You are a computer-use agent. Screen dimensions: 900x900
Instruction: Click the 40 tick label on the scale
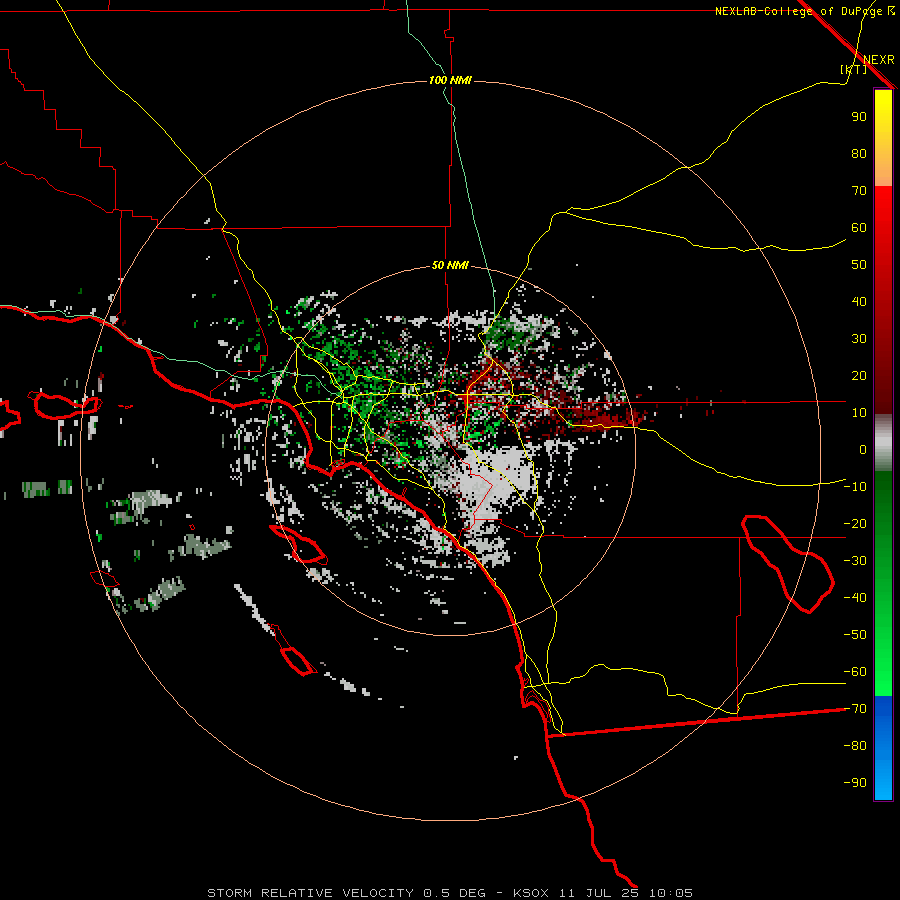(859, 301)
